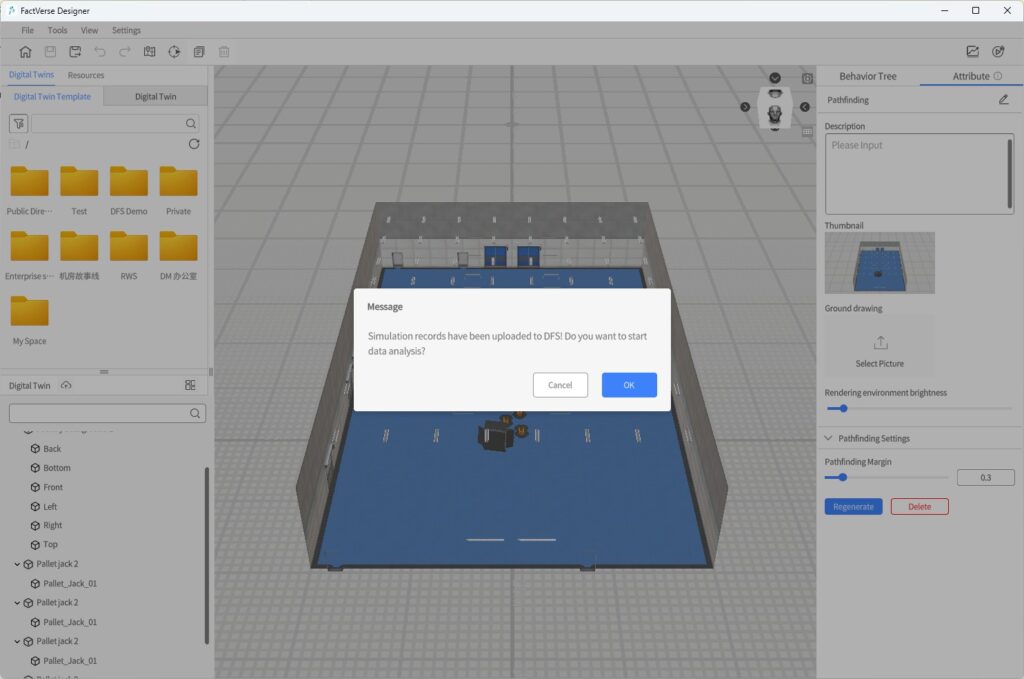The width and height of the screenshot is (1024, 679).
Task: Cancel the Message dialog
Action: (x=560, y=385)
